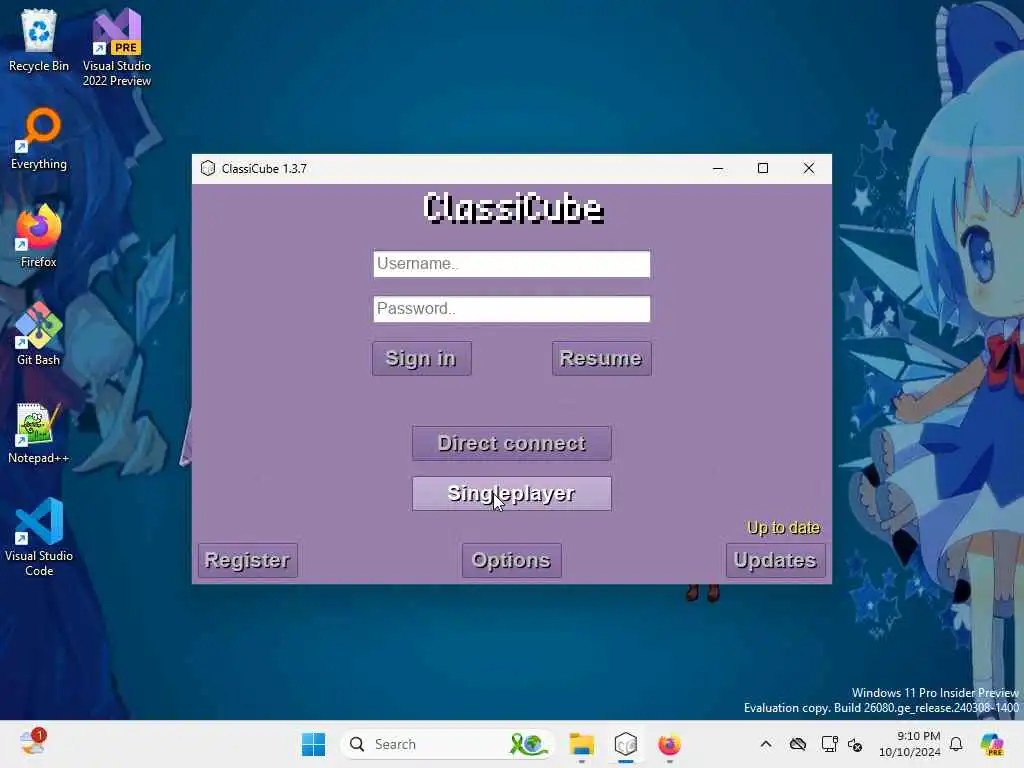The width and height of the screenshot is (1024, 768).
Task: Expand the hidden system tray icons
Action: tap(766, 744)
